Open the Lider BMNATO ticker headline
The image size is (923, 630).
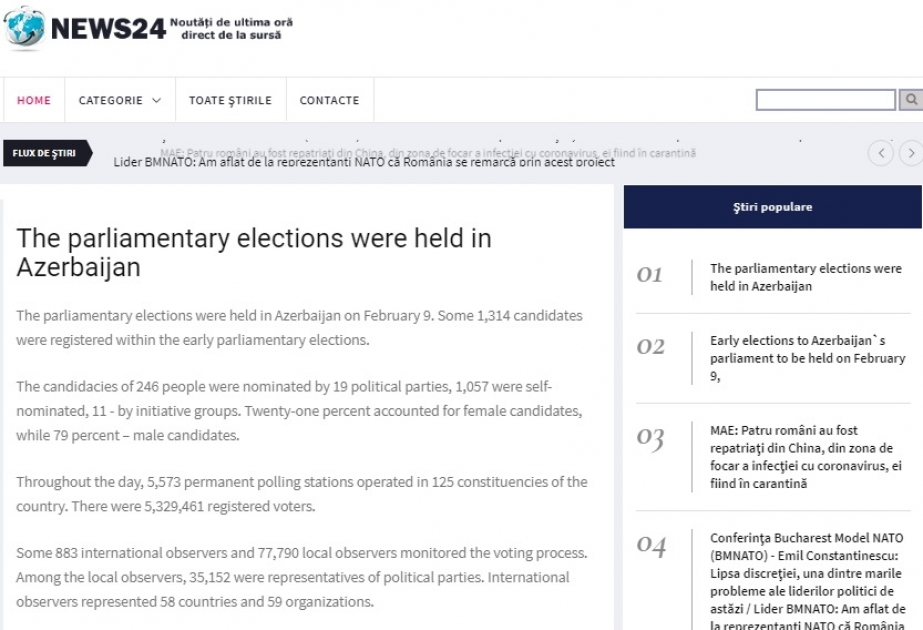(x=364, y=162)
